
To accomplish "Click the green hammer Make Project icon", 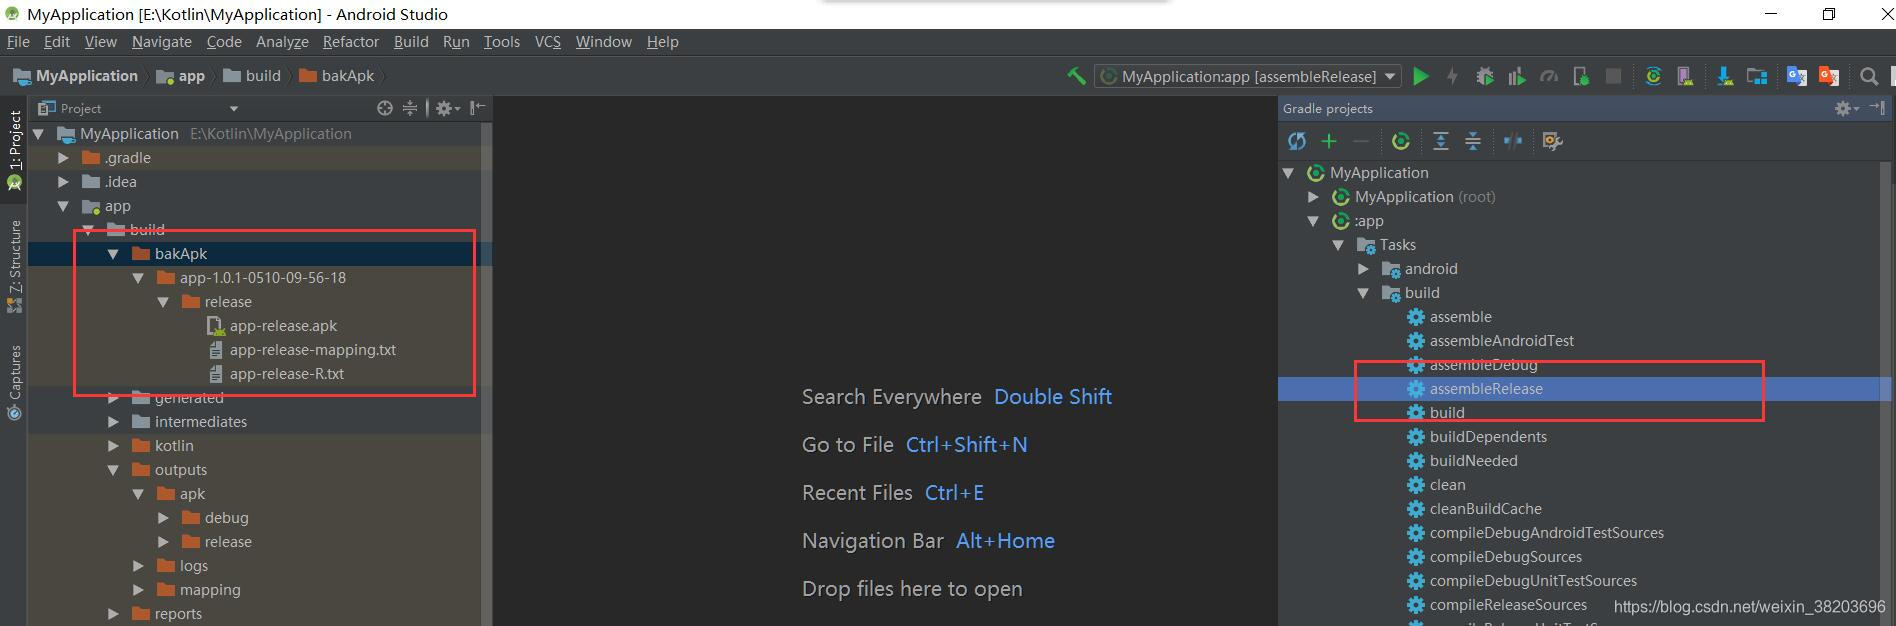I will pos(1076,76).
